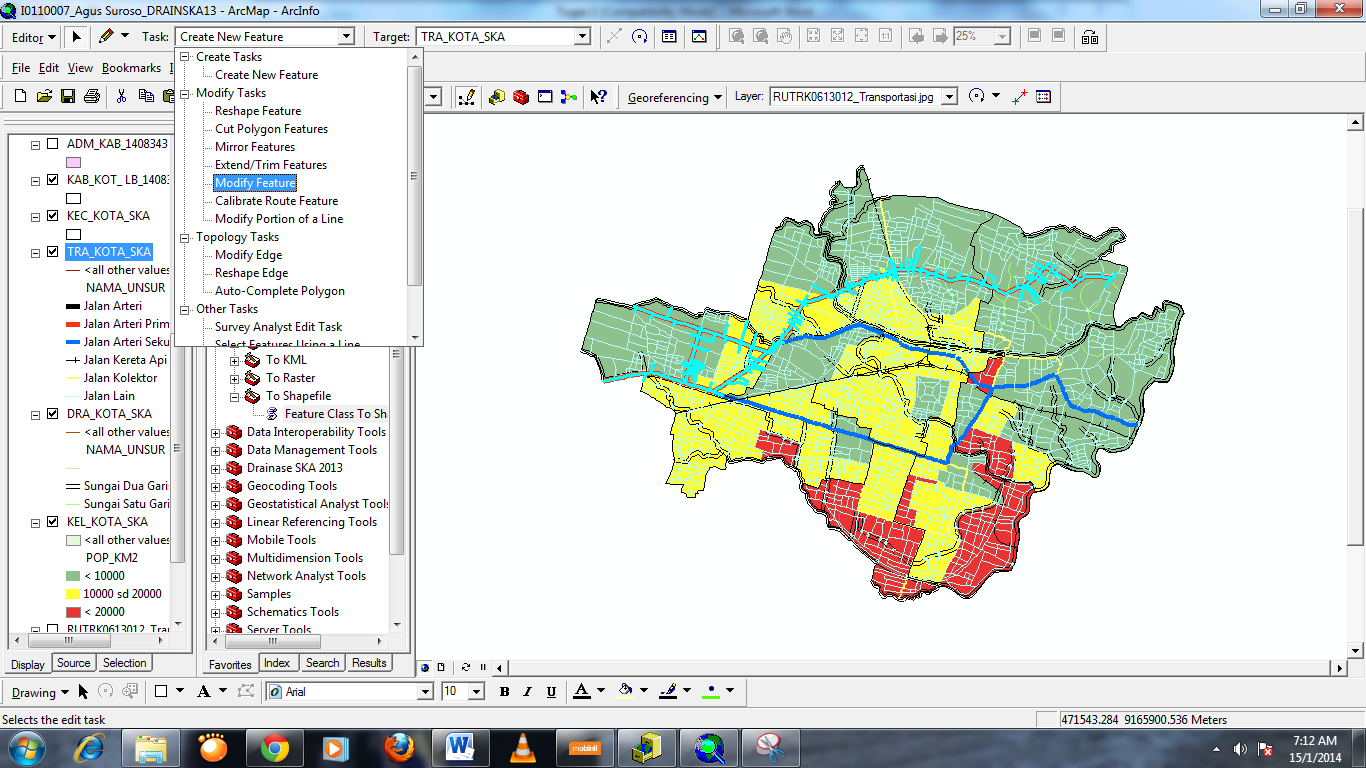Expand the Data Management Tools toolbox
1366x768 pixels.
point(216,450)
